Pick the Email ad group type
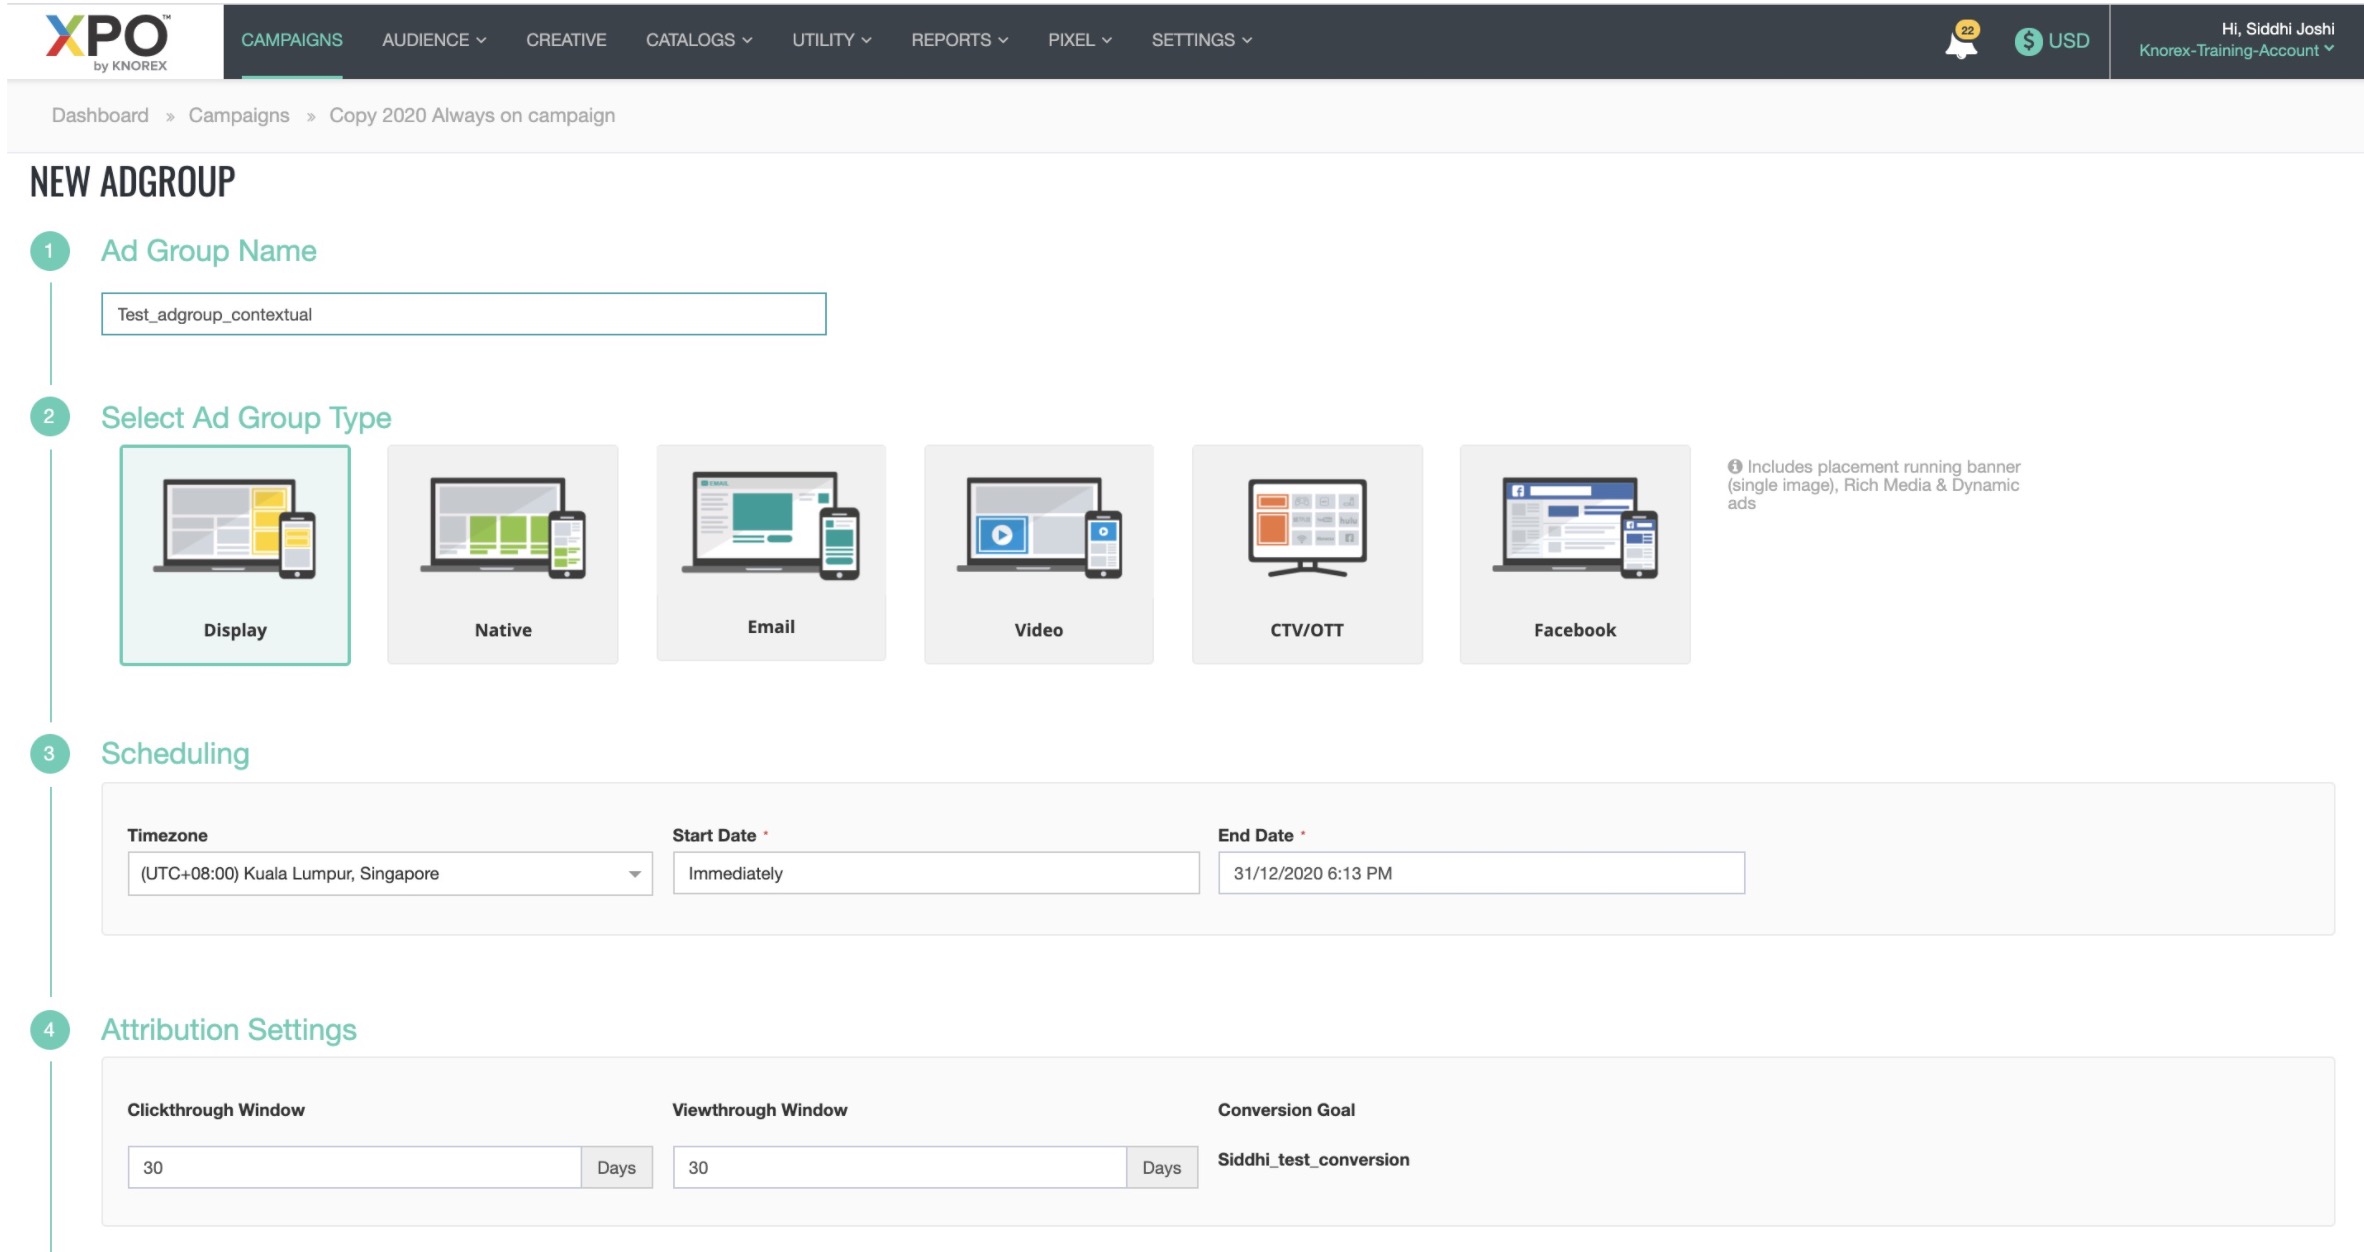Viewport: 2364px width, 1252px height. (x=771, y=552)
